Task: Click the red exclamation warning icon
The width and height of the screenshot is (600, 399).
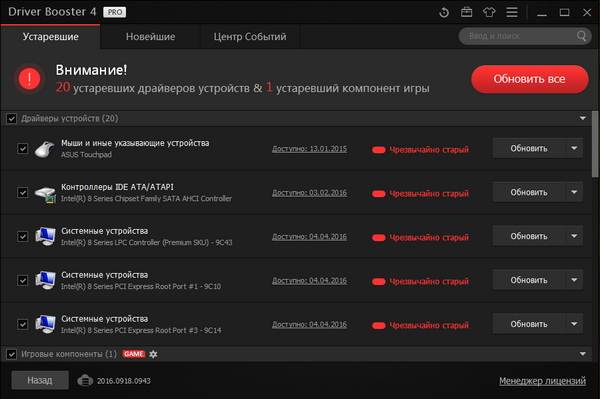Action: point(29,79)
